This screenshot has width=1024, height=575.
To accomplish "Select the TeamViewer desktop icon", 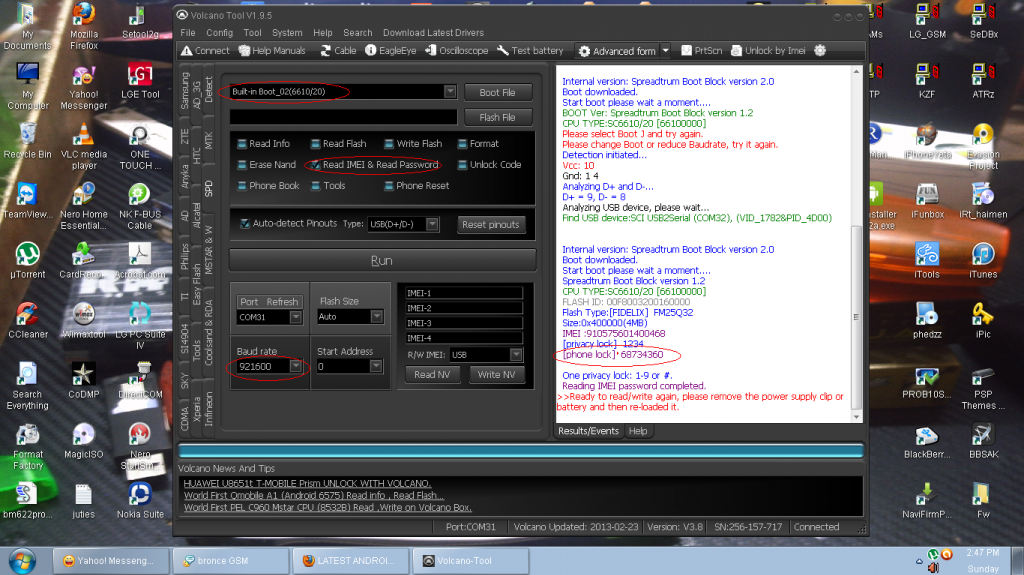I will click(x=27, y=201).
